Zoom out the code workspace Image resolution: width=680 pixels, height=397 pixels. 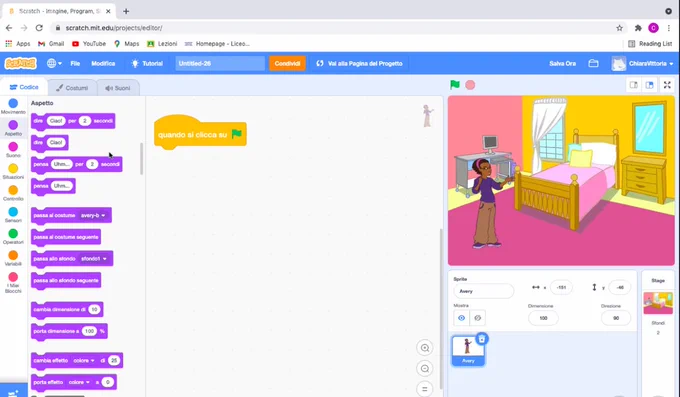pyautogui.click(x=425, y=368)
